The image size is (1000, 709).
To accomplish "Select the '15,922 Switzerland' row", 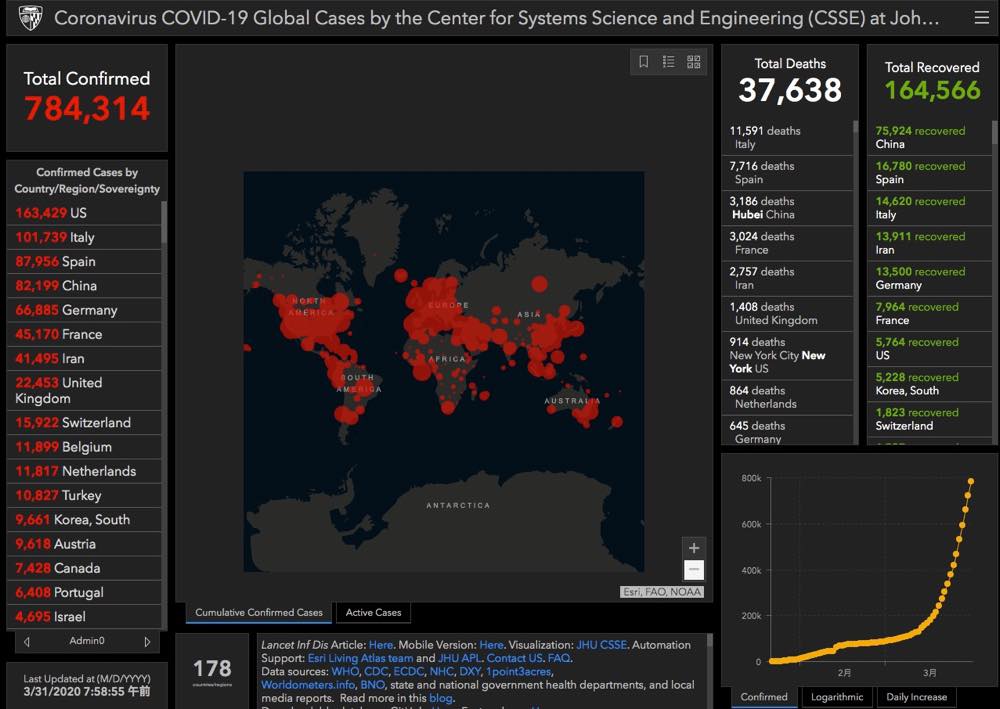I will (84, 423).
